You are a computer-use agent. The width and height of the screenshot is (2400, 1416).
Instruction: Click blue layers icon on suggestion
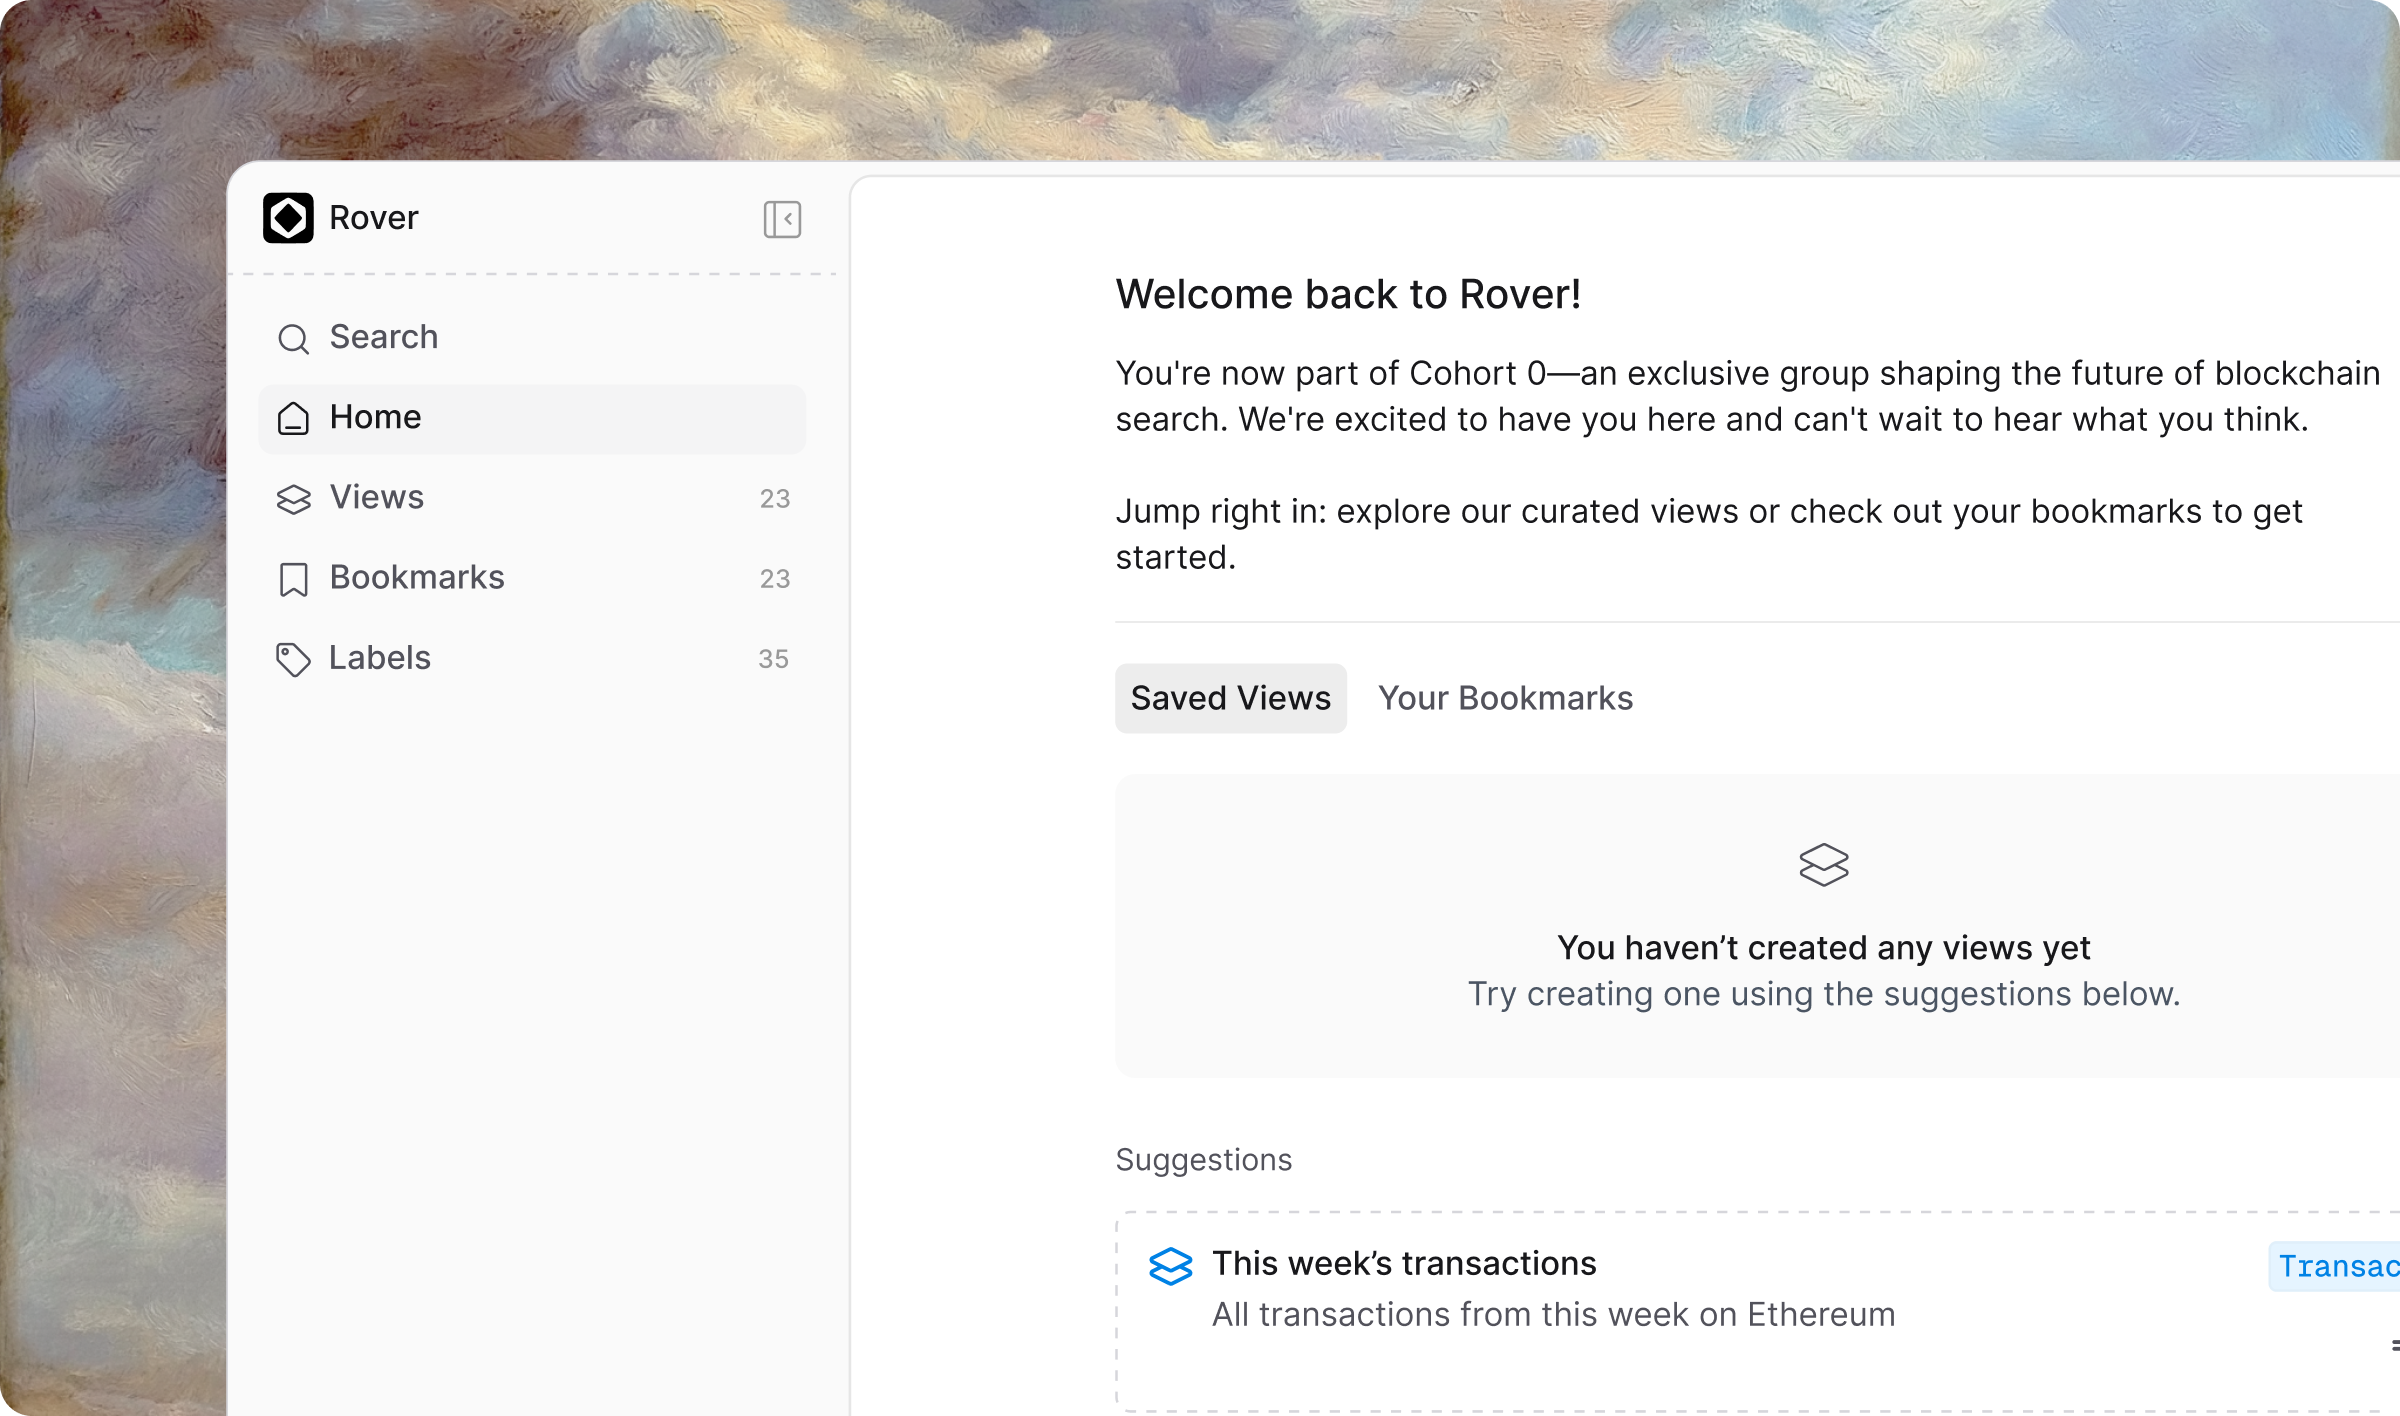(x=1170, y=1266)
